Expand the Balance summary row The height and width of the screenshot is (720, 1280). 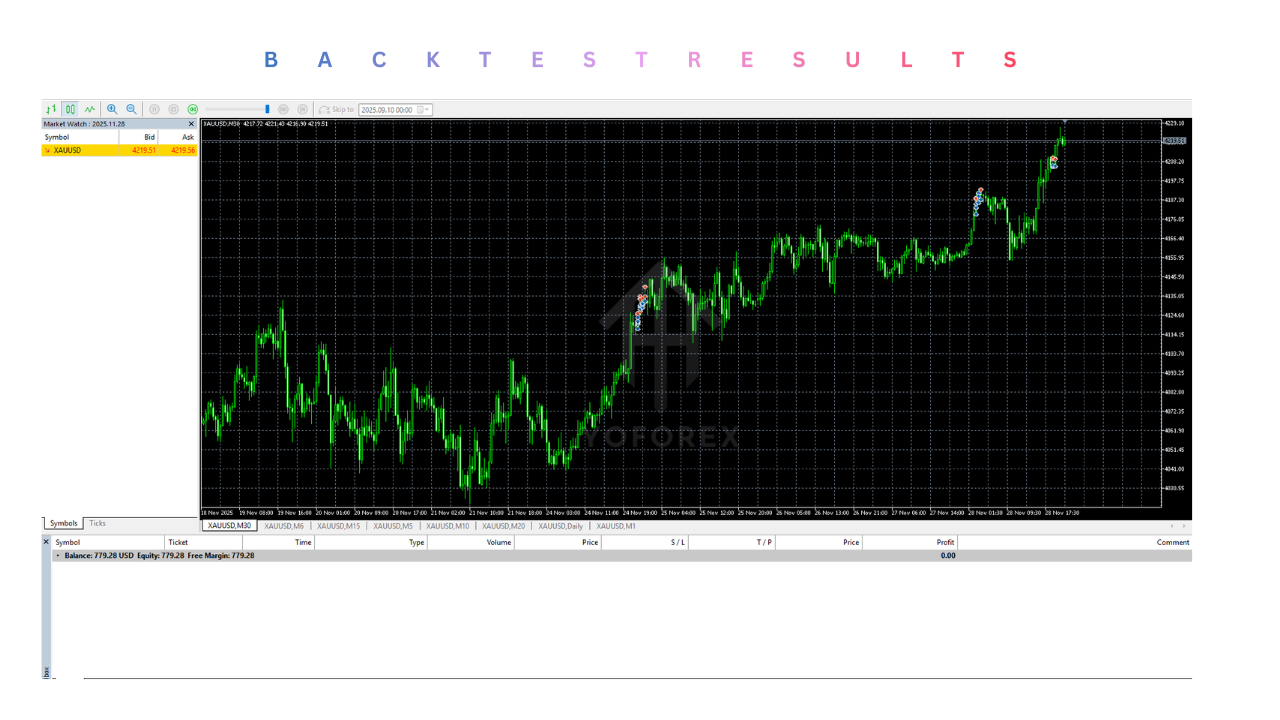[57, 553]
